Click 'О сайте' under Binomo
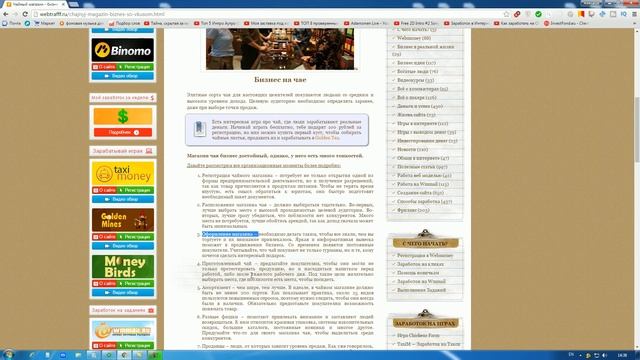 [104, 67]
